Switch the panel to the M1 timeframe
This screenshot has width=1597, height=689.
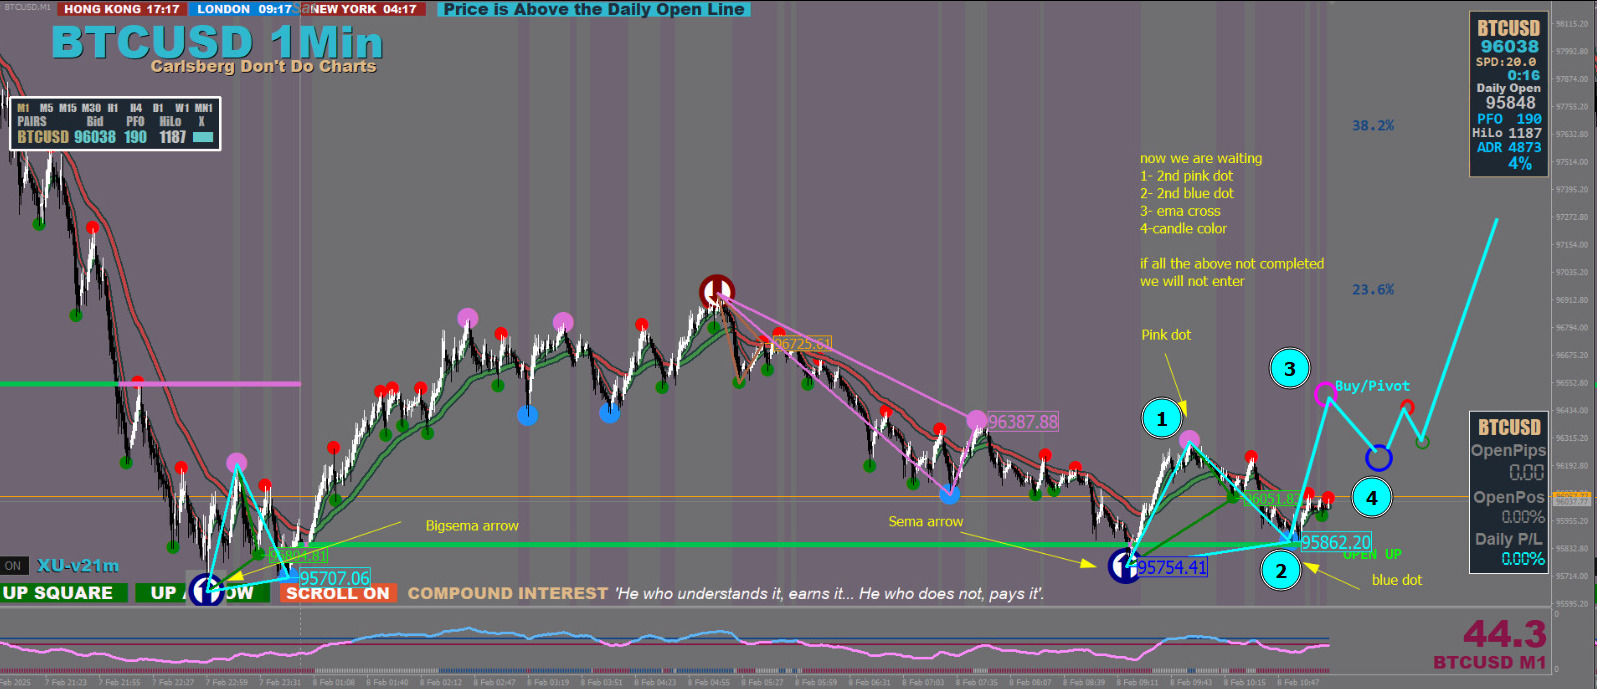(23, 108)
